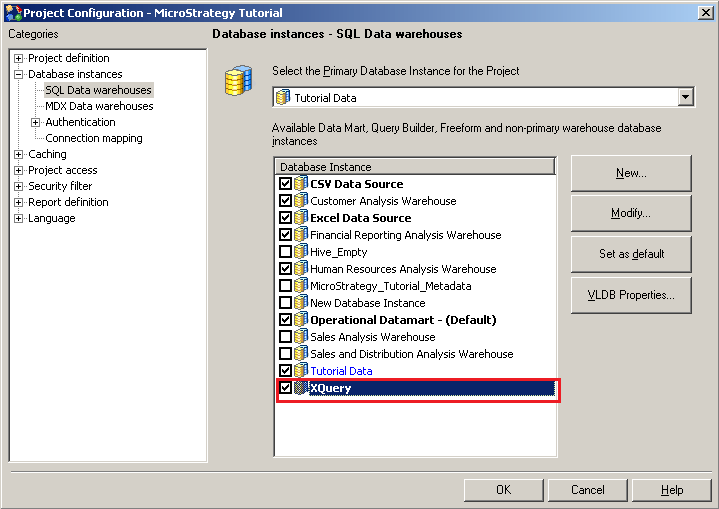The width and height of the screenshot is (719, 509).
Task: Close the Project Configuration dialog
Action: point(705,12)
